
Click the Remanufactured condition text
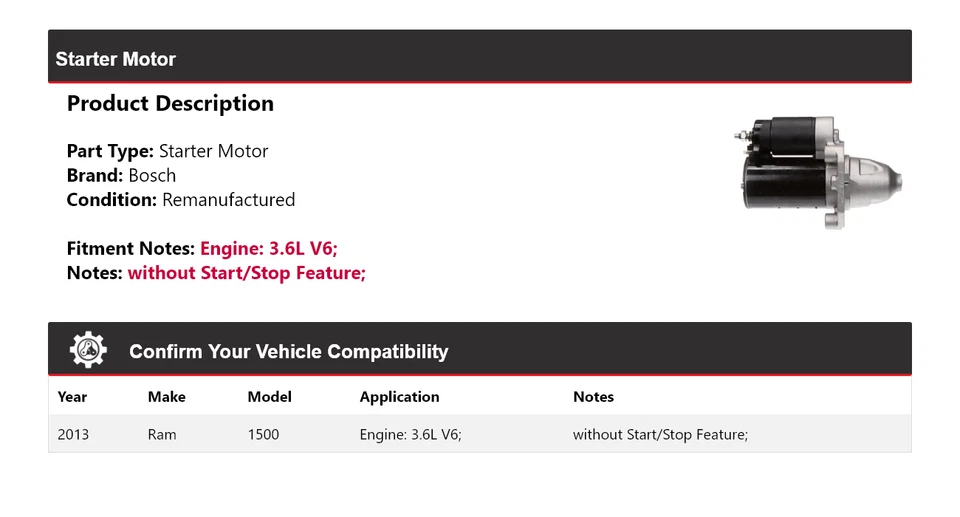point(228,200)
